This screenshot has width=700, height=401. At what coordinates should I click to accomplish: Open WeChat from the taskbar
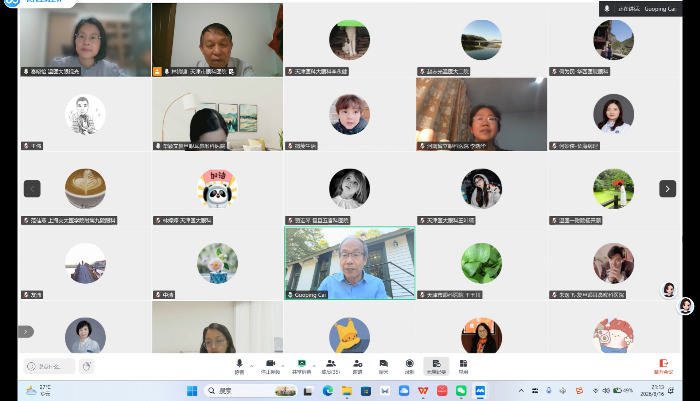(461, 391)
